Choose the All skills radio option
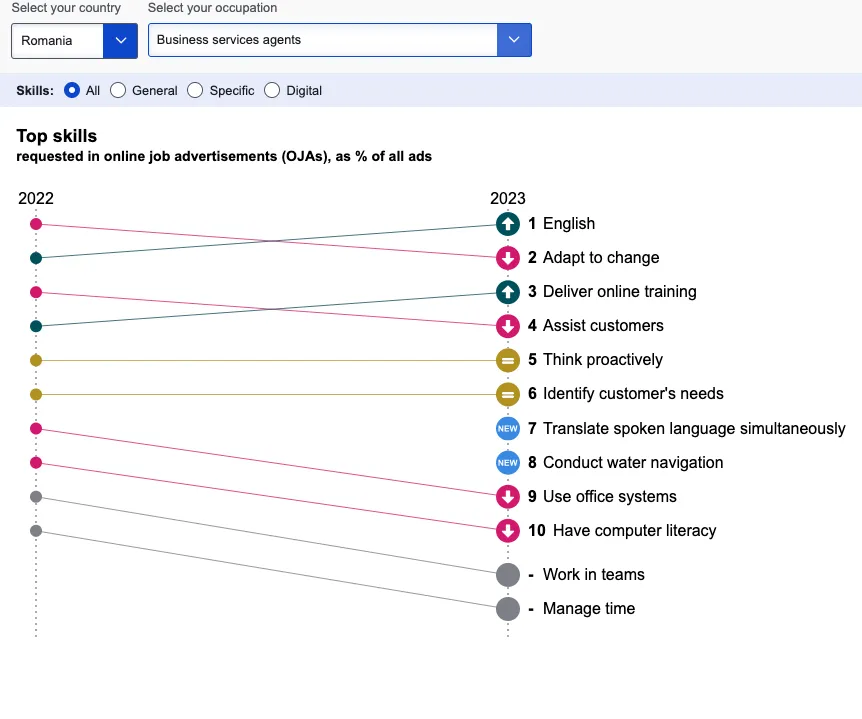Image resolution: width=862 pixels, height=719 pixels. 72,90
